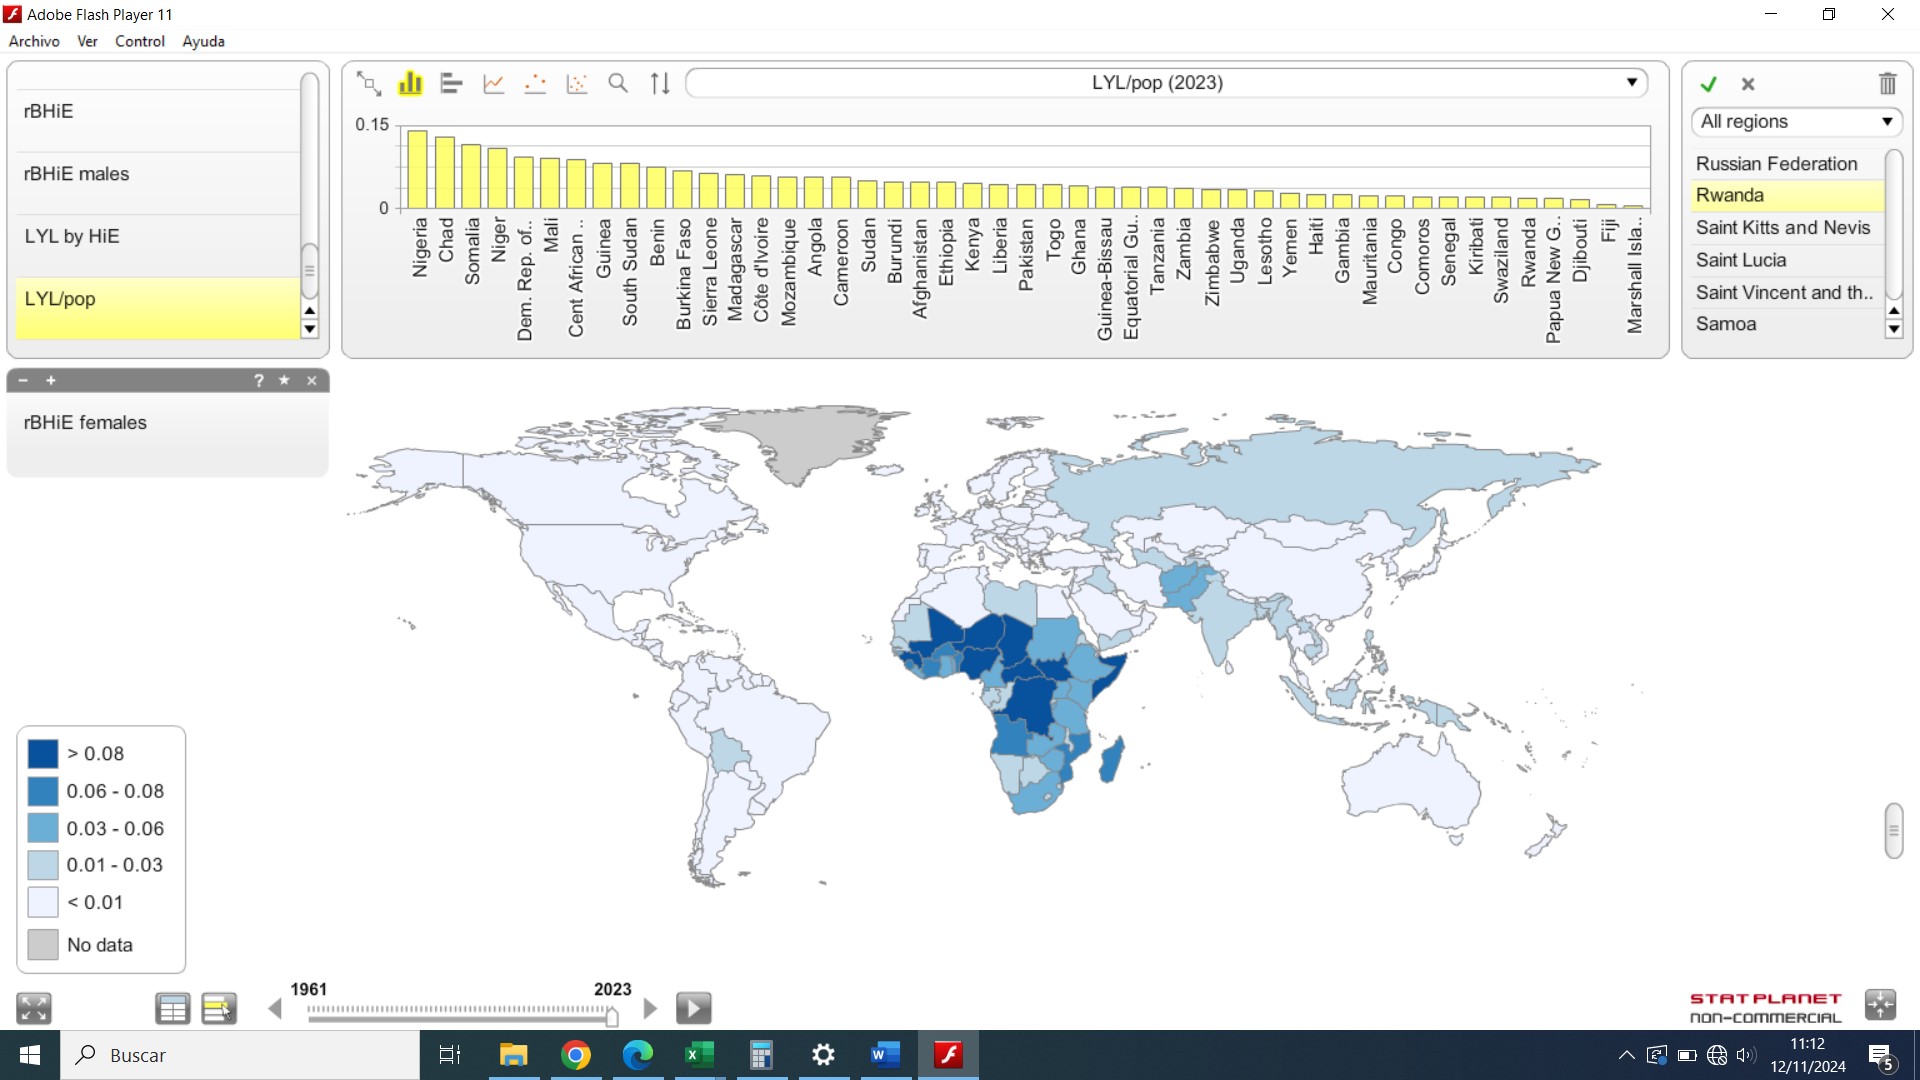Click the highlighted row selection icon

point(219,1008)
